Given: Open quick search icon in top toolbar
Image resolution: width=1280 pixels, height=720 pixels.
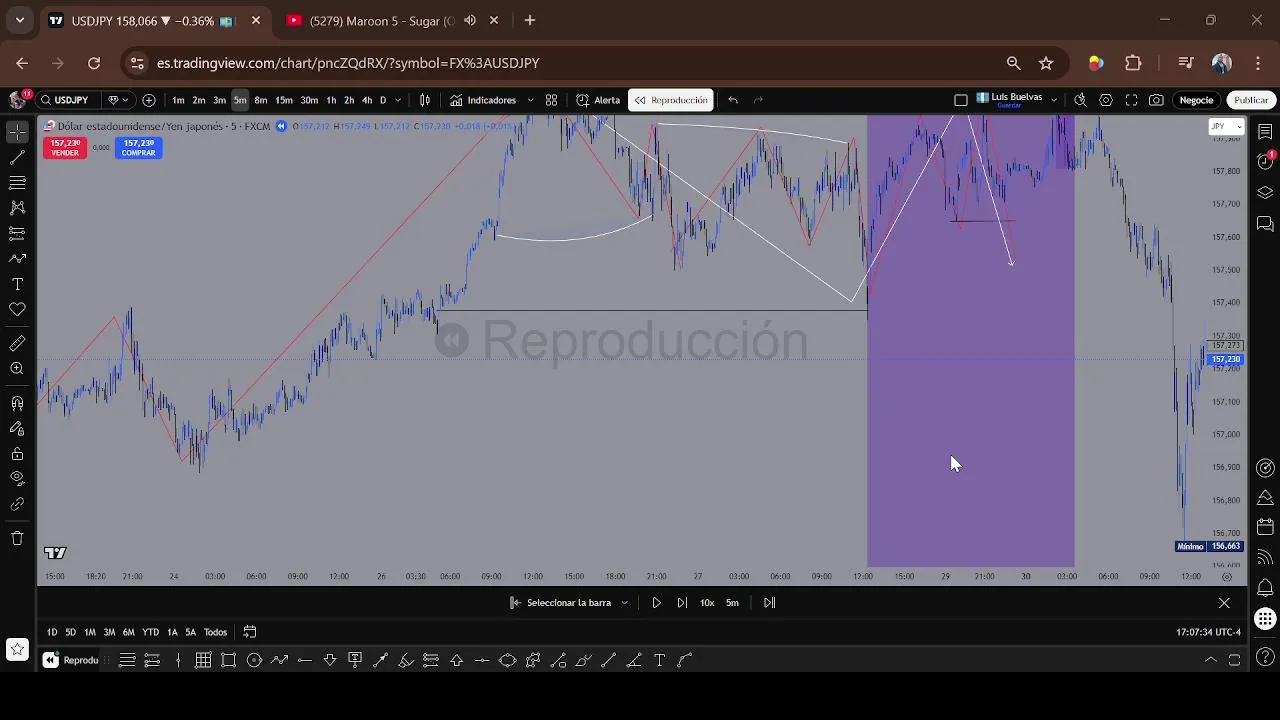Looking at the screenshot, I should click(x=1080, y=100).
